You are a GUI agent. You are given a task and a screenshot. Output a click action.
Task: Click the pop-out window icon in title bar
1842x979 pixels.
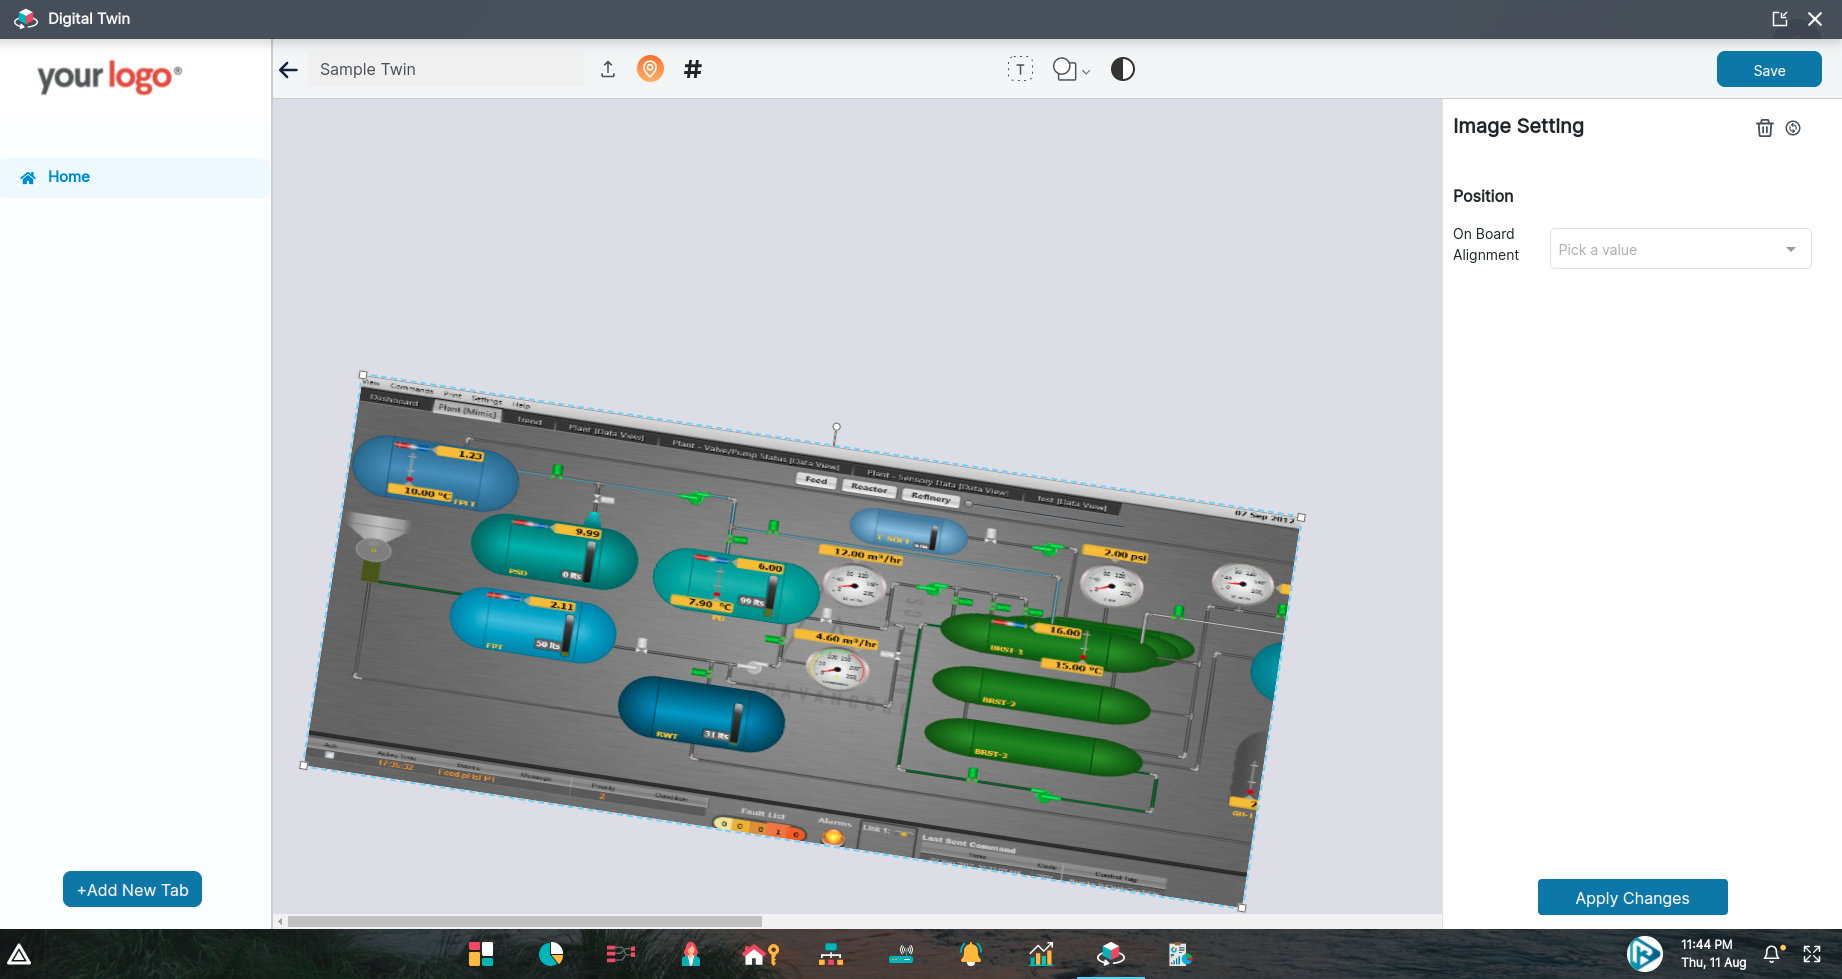click(x=1780, y=19)
